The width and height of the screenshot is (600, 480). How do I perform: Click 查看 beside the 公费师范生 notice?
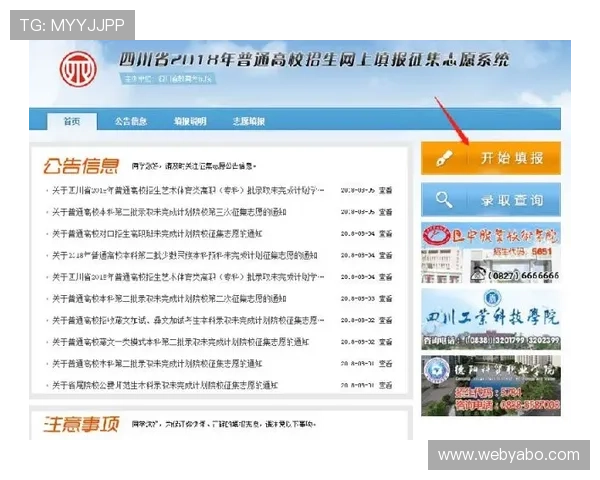coord(385,385)
